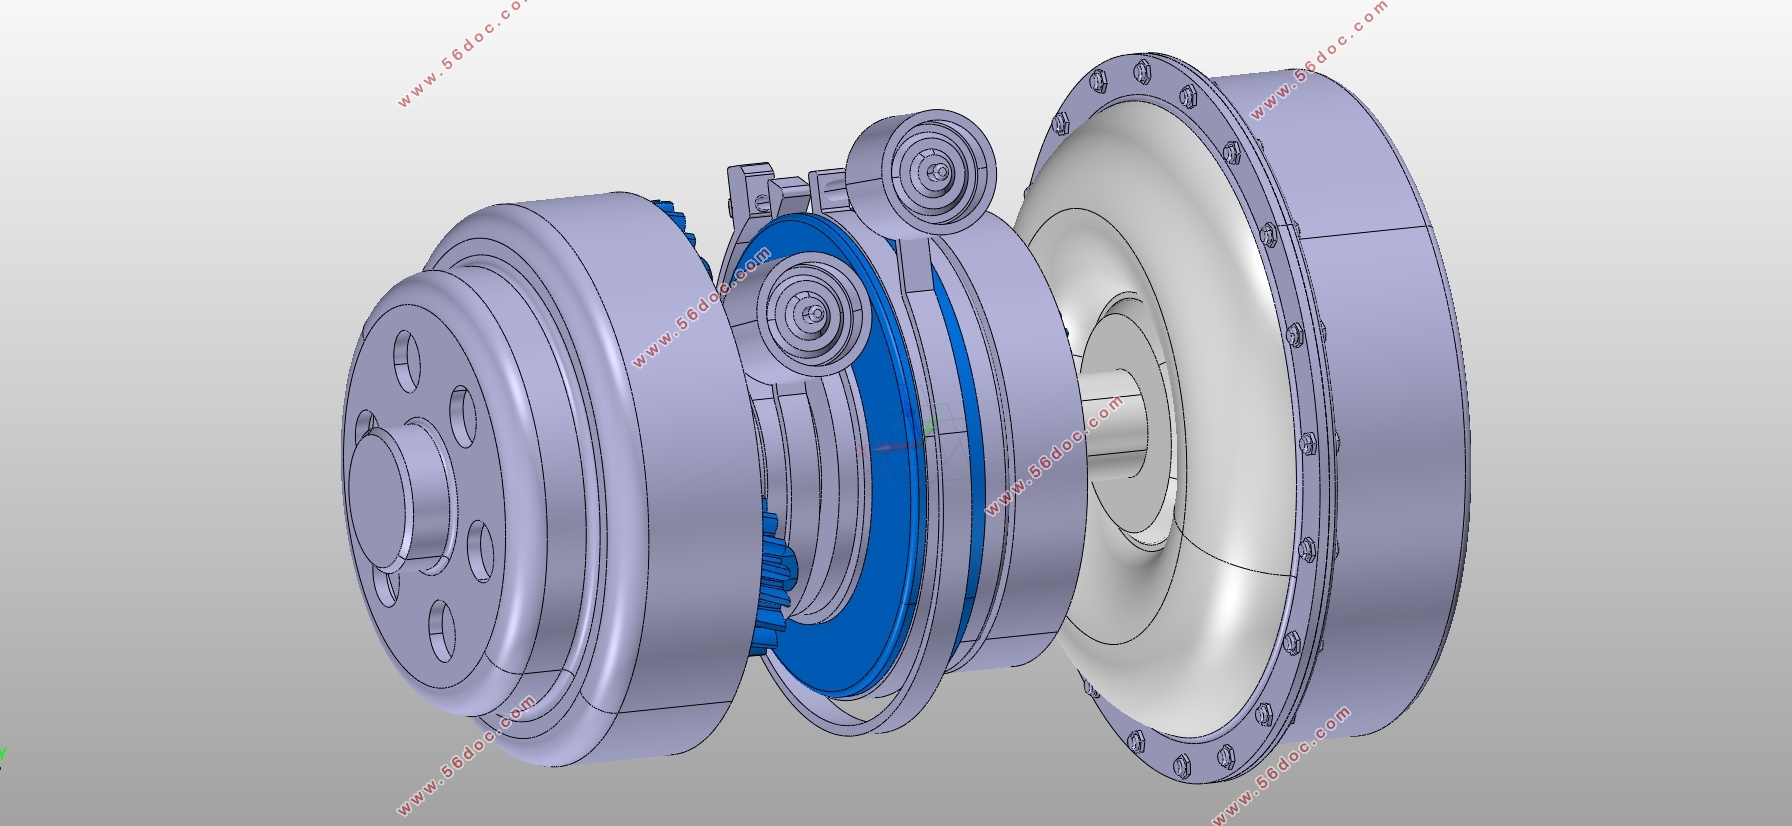Click the green Y axis indicator at left edge
Viewport: 1792px width, 826px height.
click(3, 754)
